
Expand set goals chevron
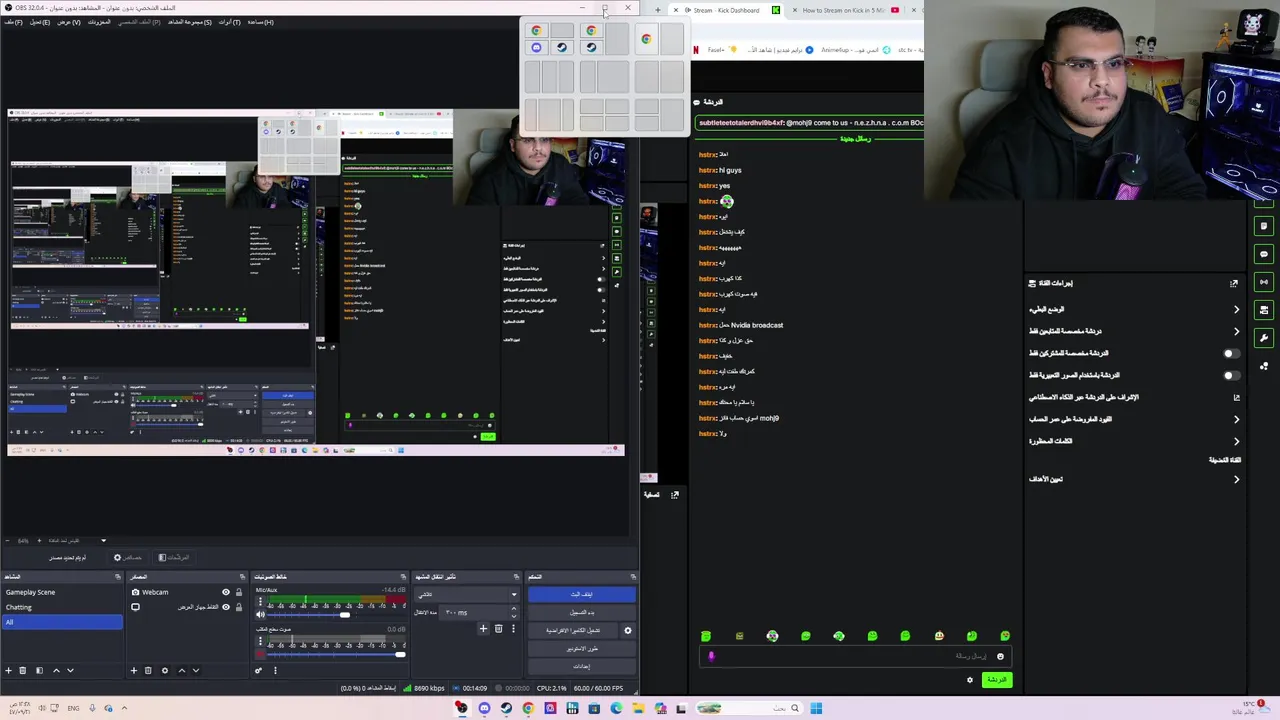pos(1236,479)
